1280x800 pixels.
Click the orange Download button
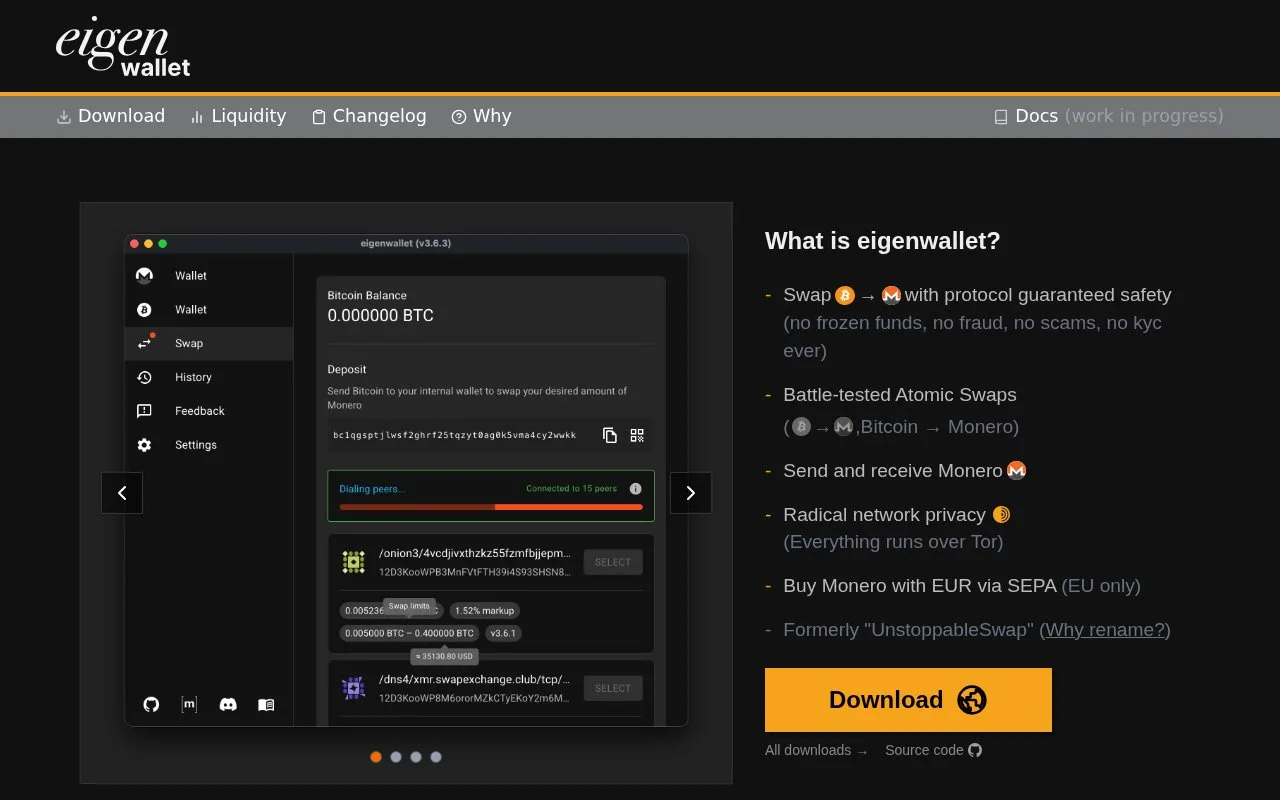908,700
